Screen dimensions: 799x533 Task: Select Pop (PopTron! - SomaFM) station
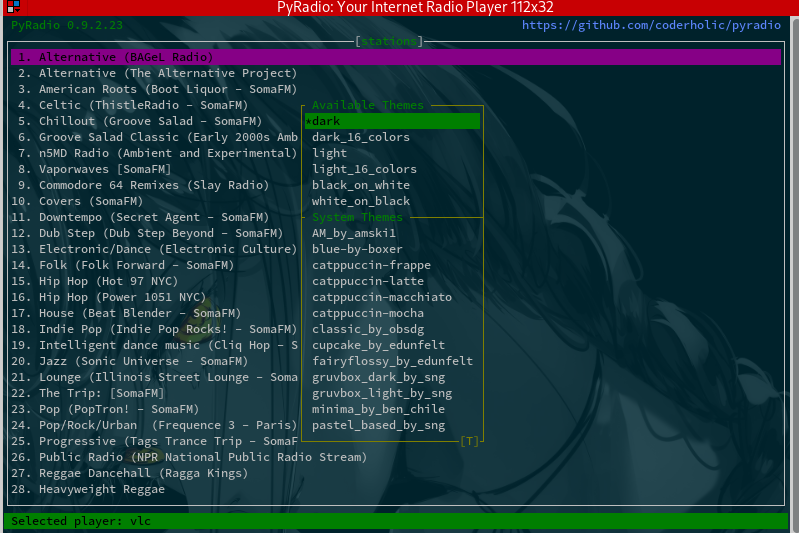pyautogui.click(x=105, y=409)
